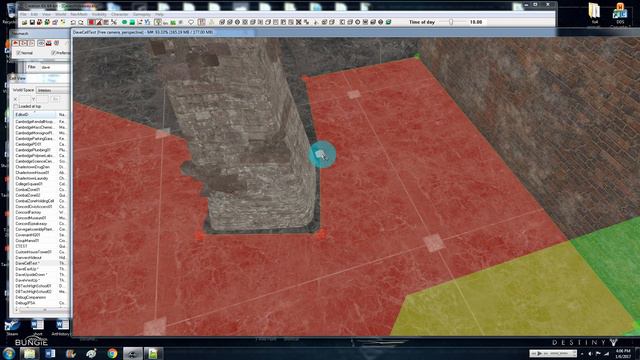Open File Explorer from taskbar
Screen dimensions: 640x360
tap(29, 353)
